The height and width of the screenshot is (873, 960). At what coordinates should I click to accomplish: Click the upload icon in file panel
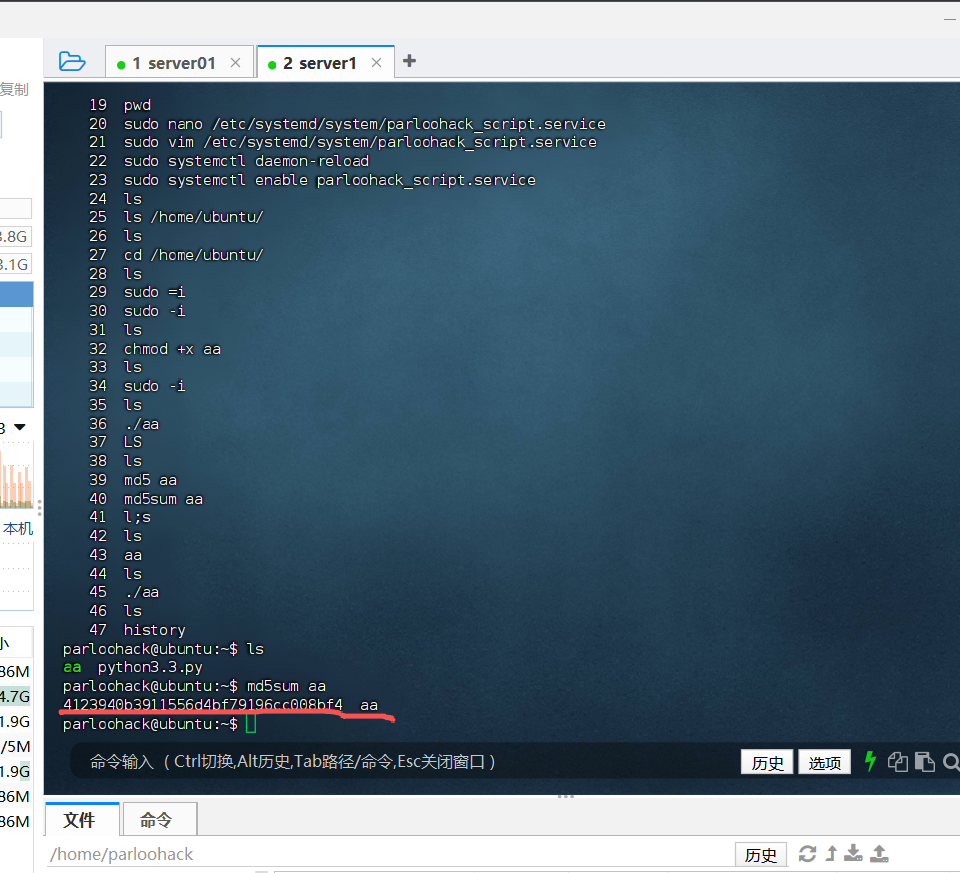pos(879,854)
